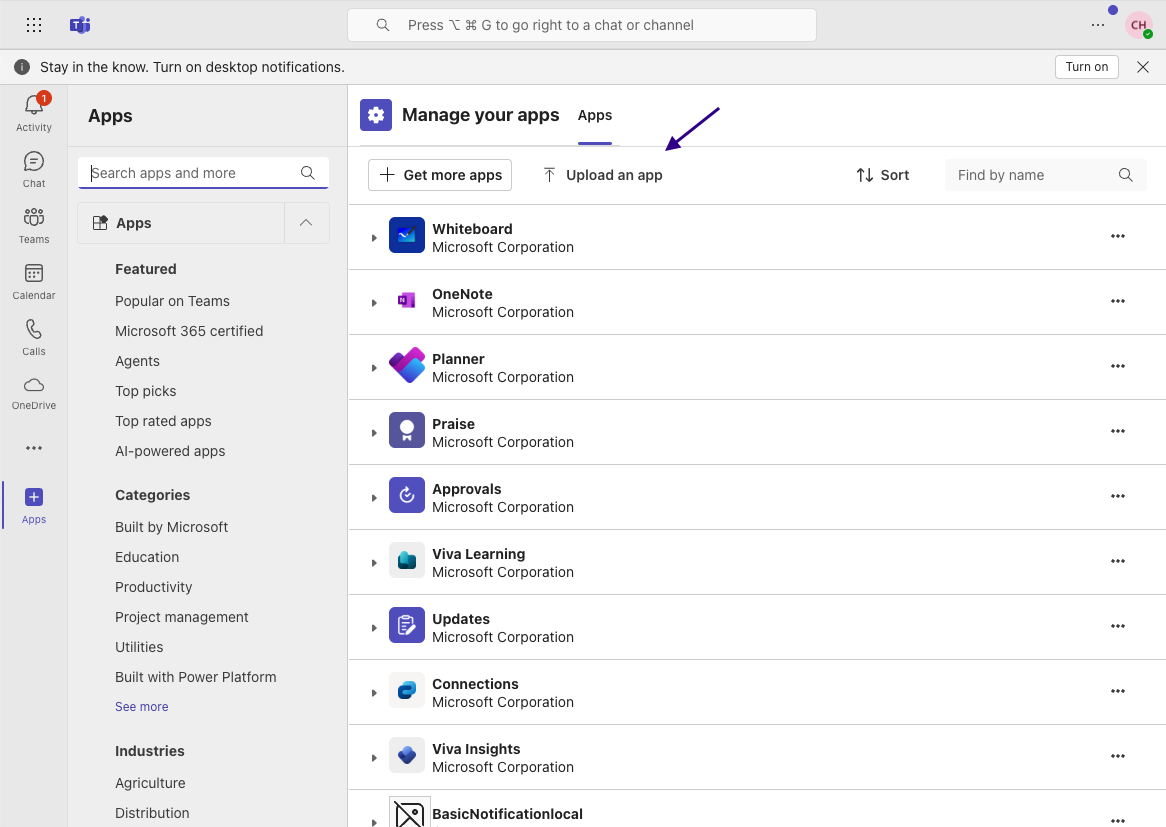Expand the Connections app row
This screenshot has width=1166, height=827.
pos(374,692)
